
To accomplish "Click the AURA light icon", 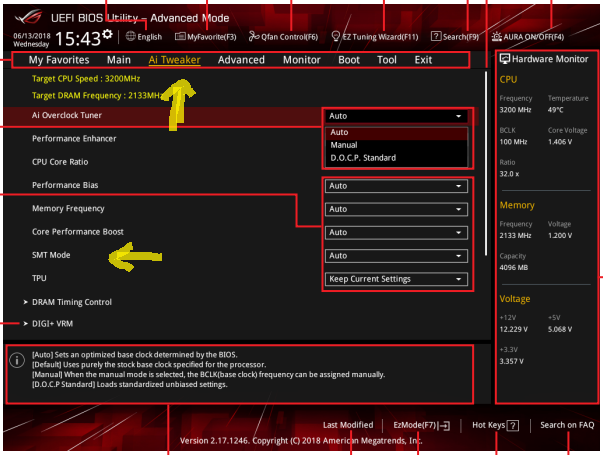I will 496,37.
